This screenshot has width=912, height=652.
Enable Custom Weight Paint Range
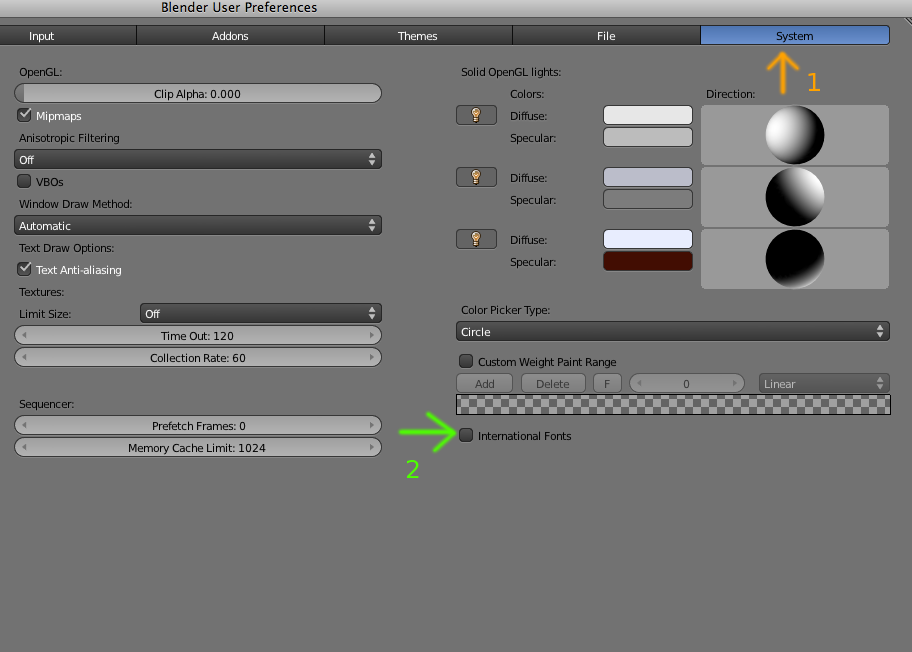[466, 362]
